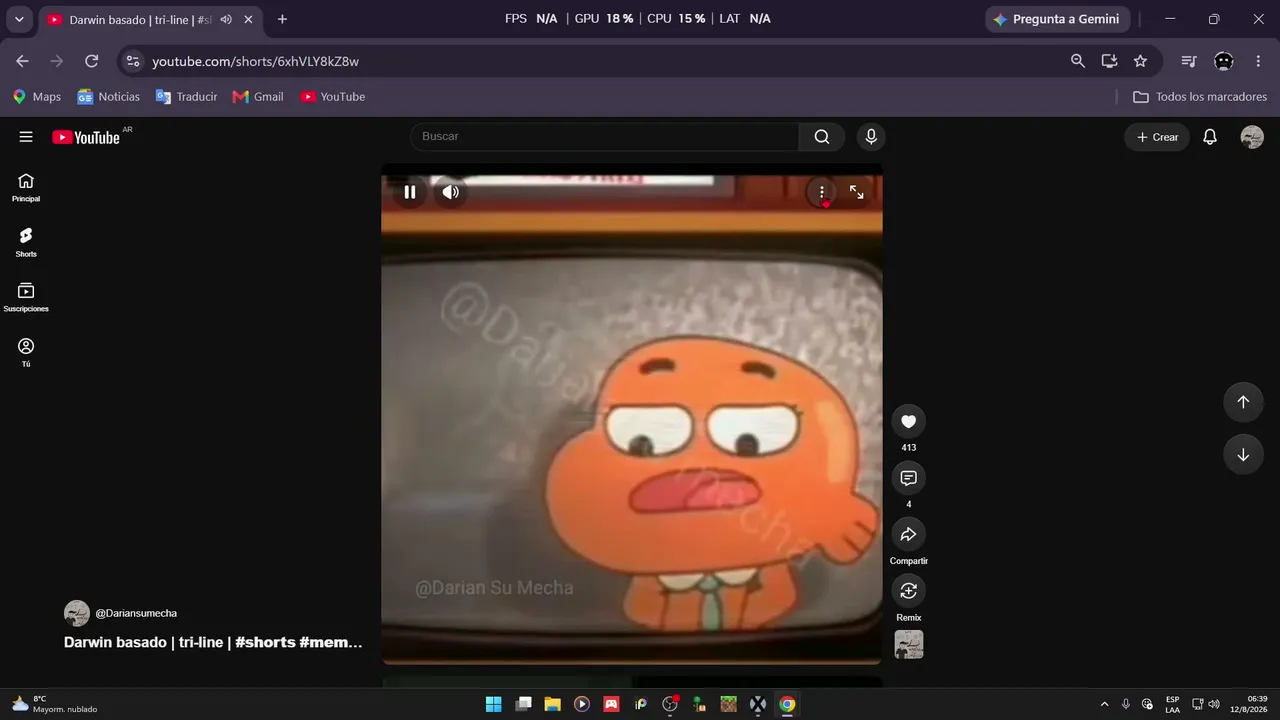The height and width of the screenshot is (720, 1280).
Task: Remix this Short
Action: point(908,591)
